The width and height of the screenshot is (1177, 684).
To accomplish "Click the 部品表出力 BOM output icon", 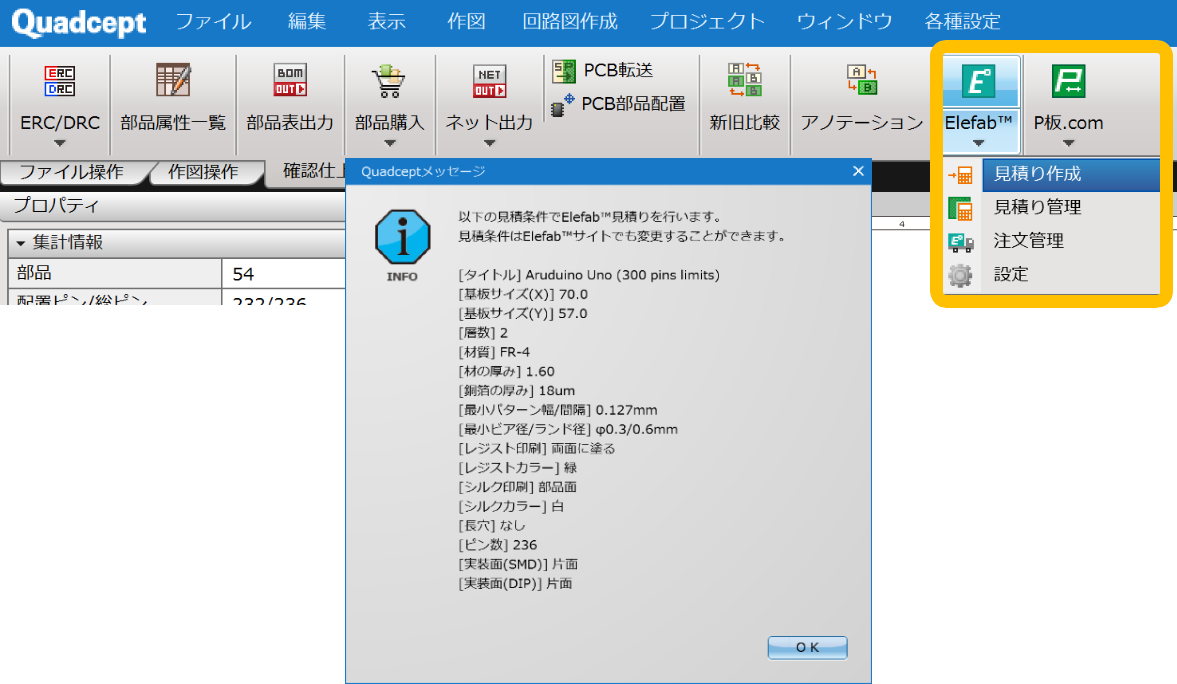I will (290, 80).
